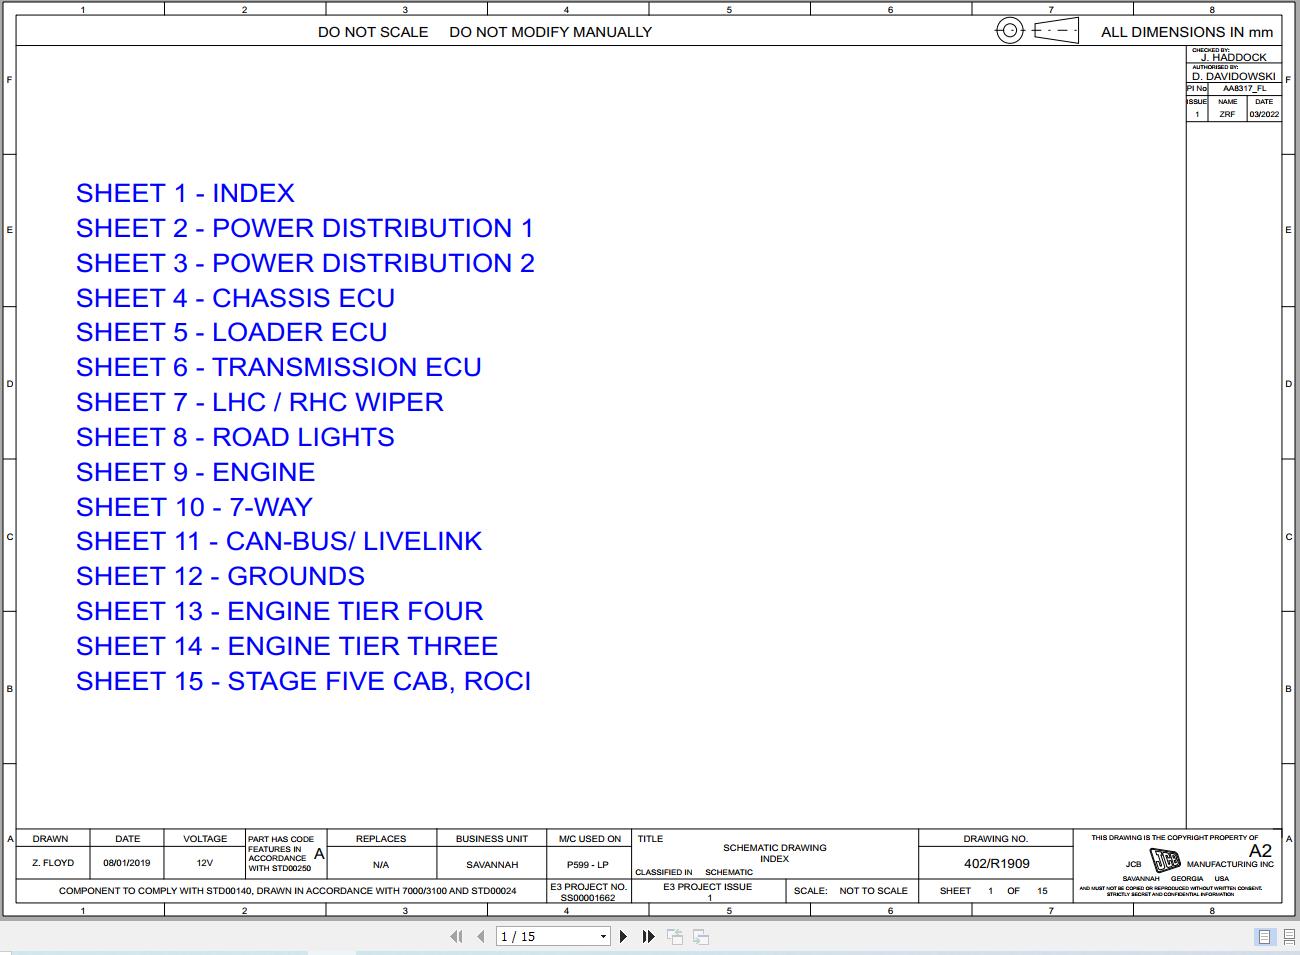Go to the first page
Viewport: 1300px width, 955px height.
(457, 936)
